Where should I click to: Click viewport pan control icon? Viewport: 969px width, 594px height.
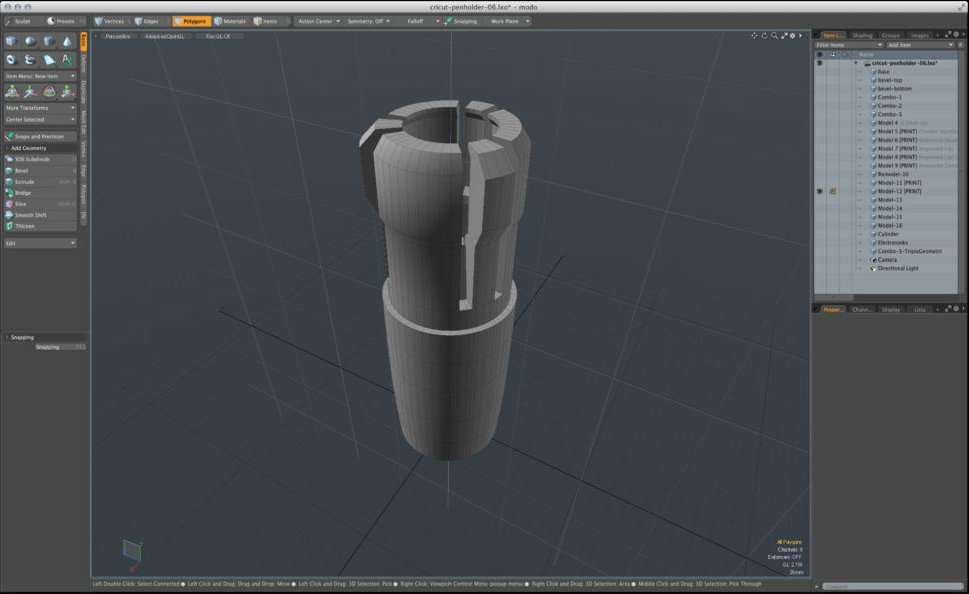[755, 36]
